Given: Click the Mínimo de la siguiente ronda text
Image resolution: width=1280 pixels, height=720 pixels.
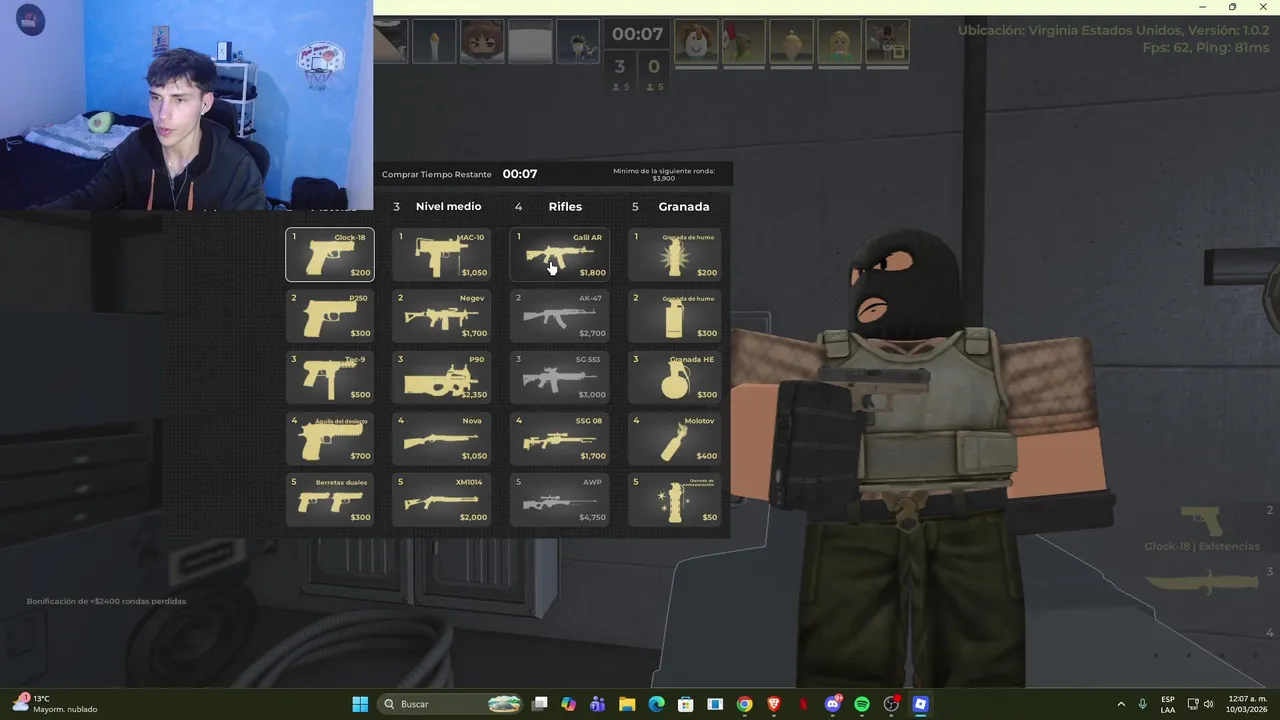Looking at the screenshot, I should pos(664,174).
